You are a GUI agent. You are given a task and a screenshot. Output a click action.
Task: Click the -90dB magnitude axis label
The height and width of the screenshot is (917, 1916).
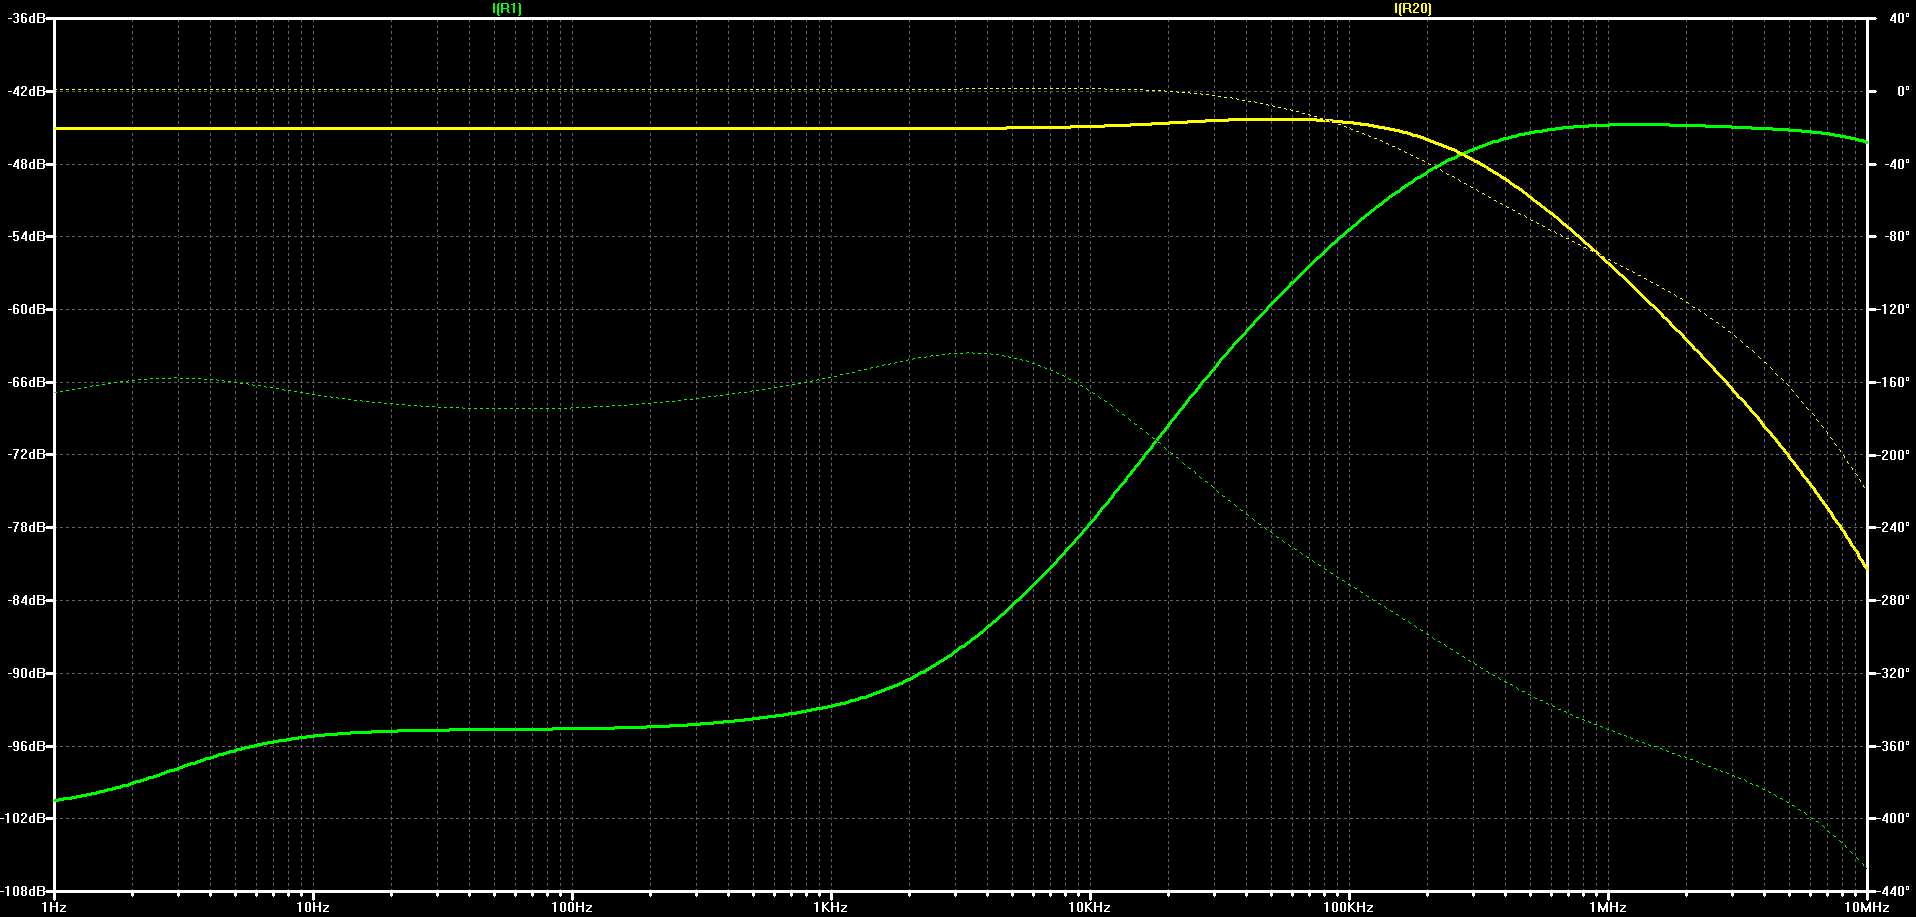point(27,673)
